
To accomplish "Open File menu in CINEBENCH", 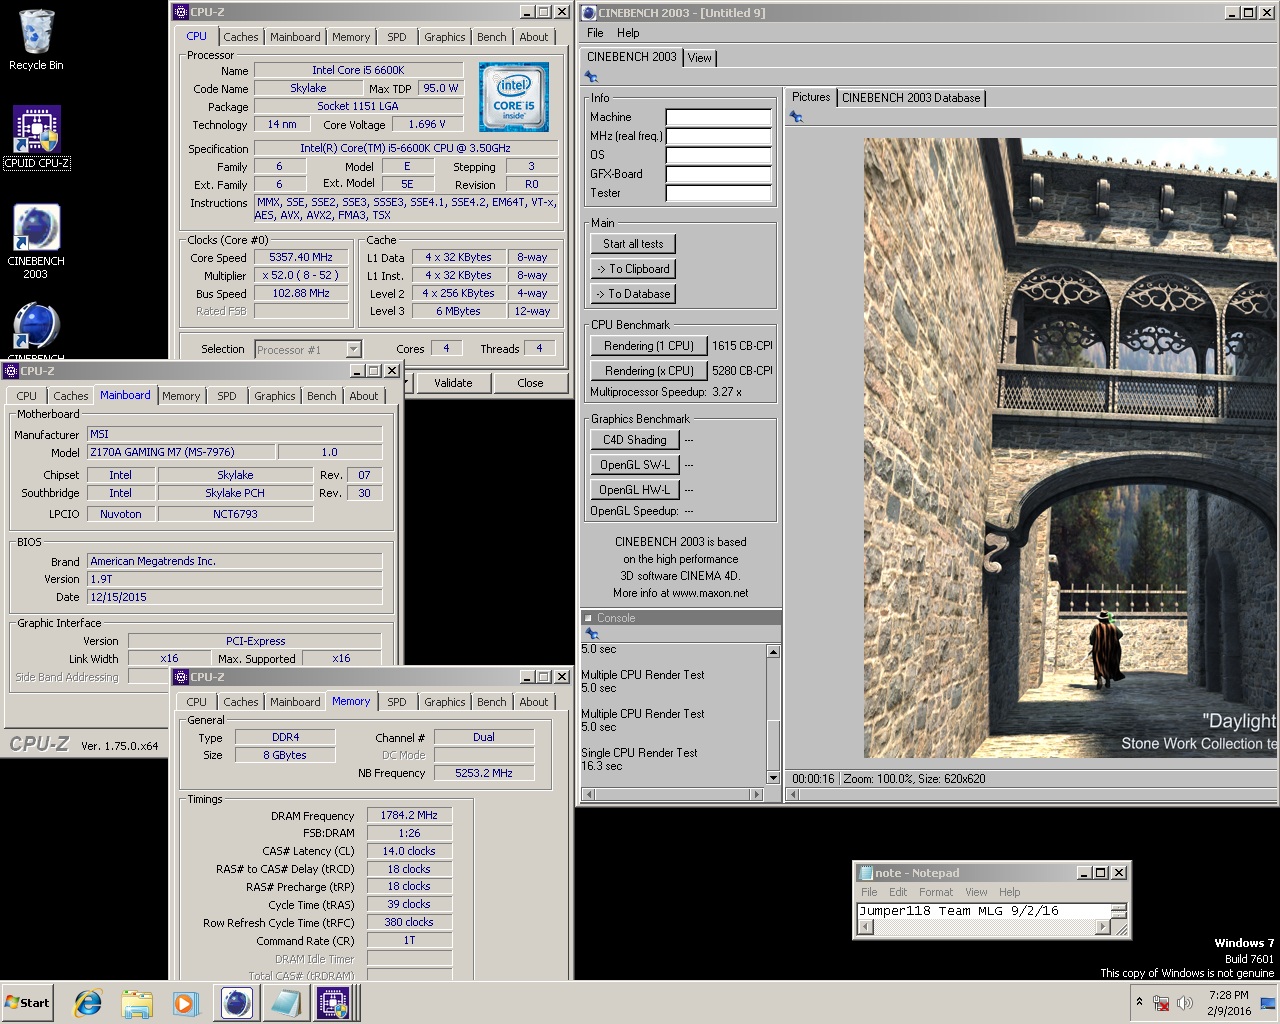I will click(x=595, y=33).
